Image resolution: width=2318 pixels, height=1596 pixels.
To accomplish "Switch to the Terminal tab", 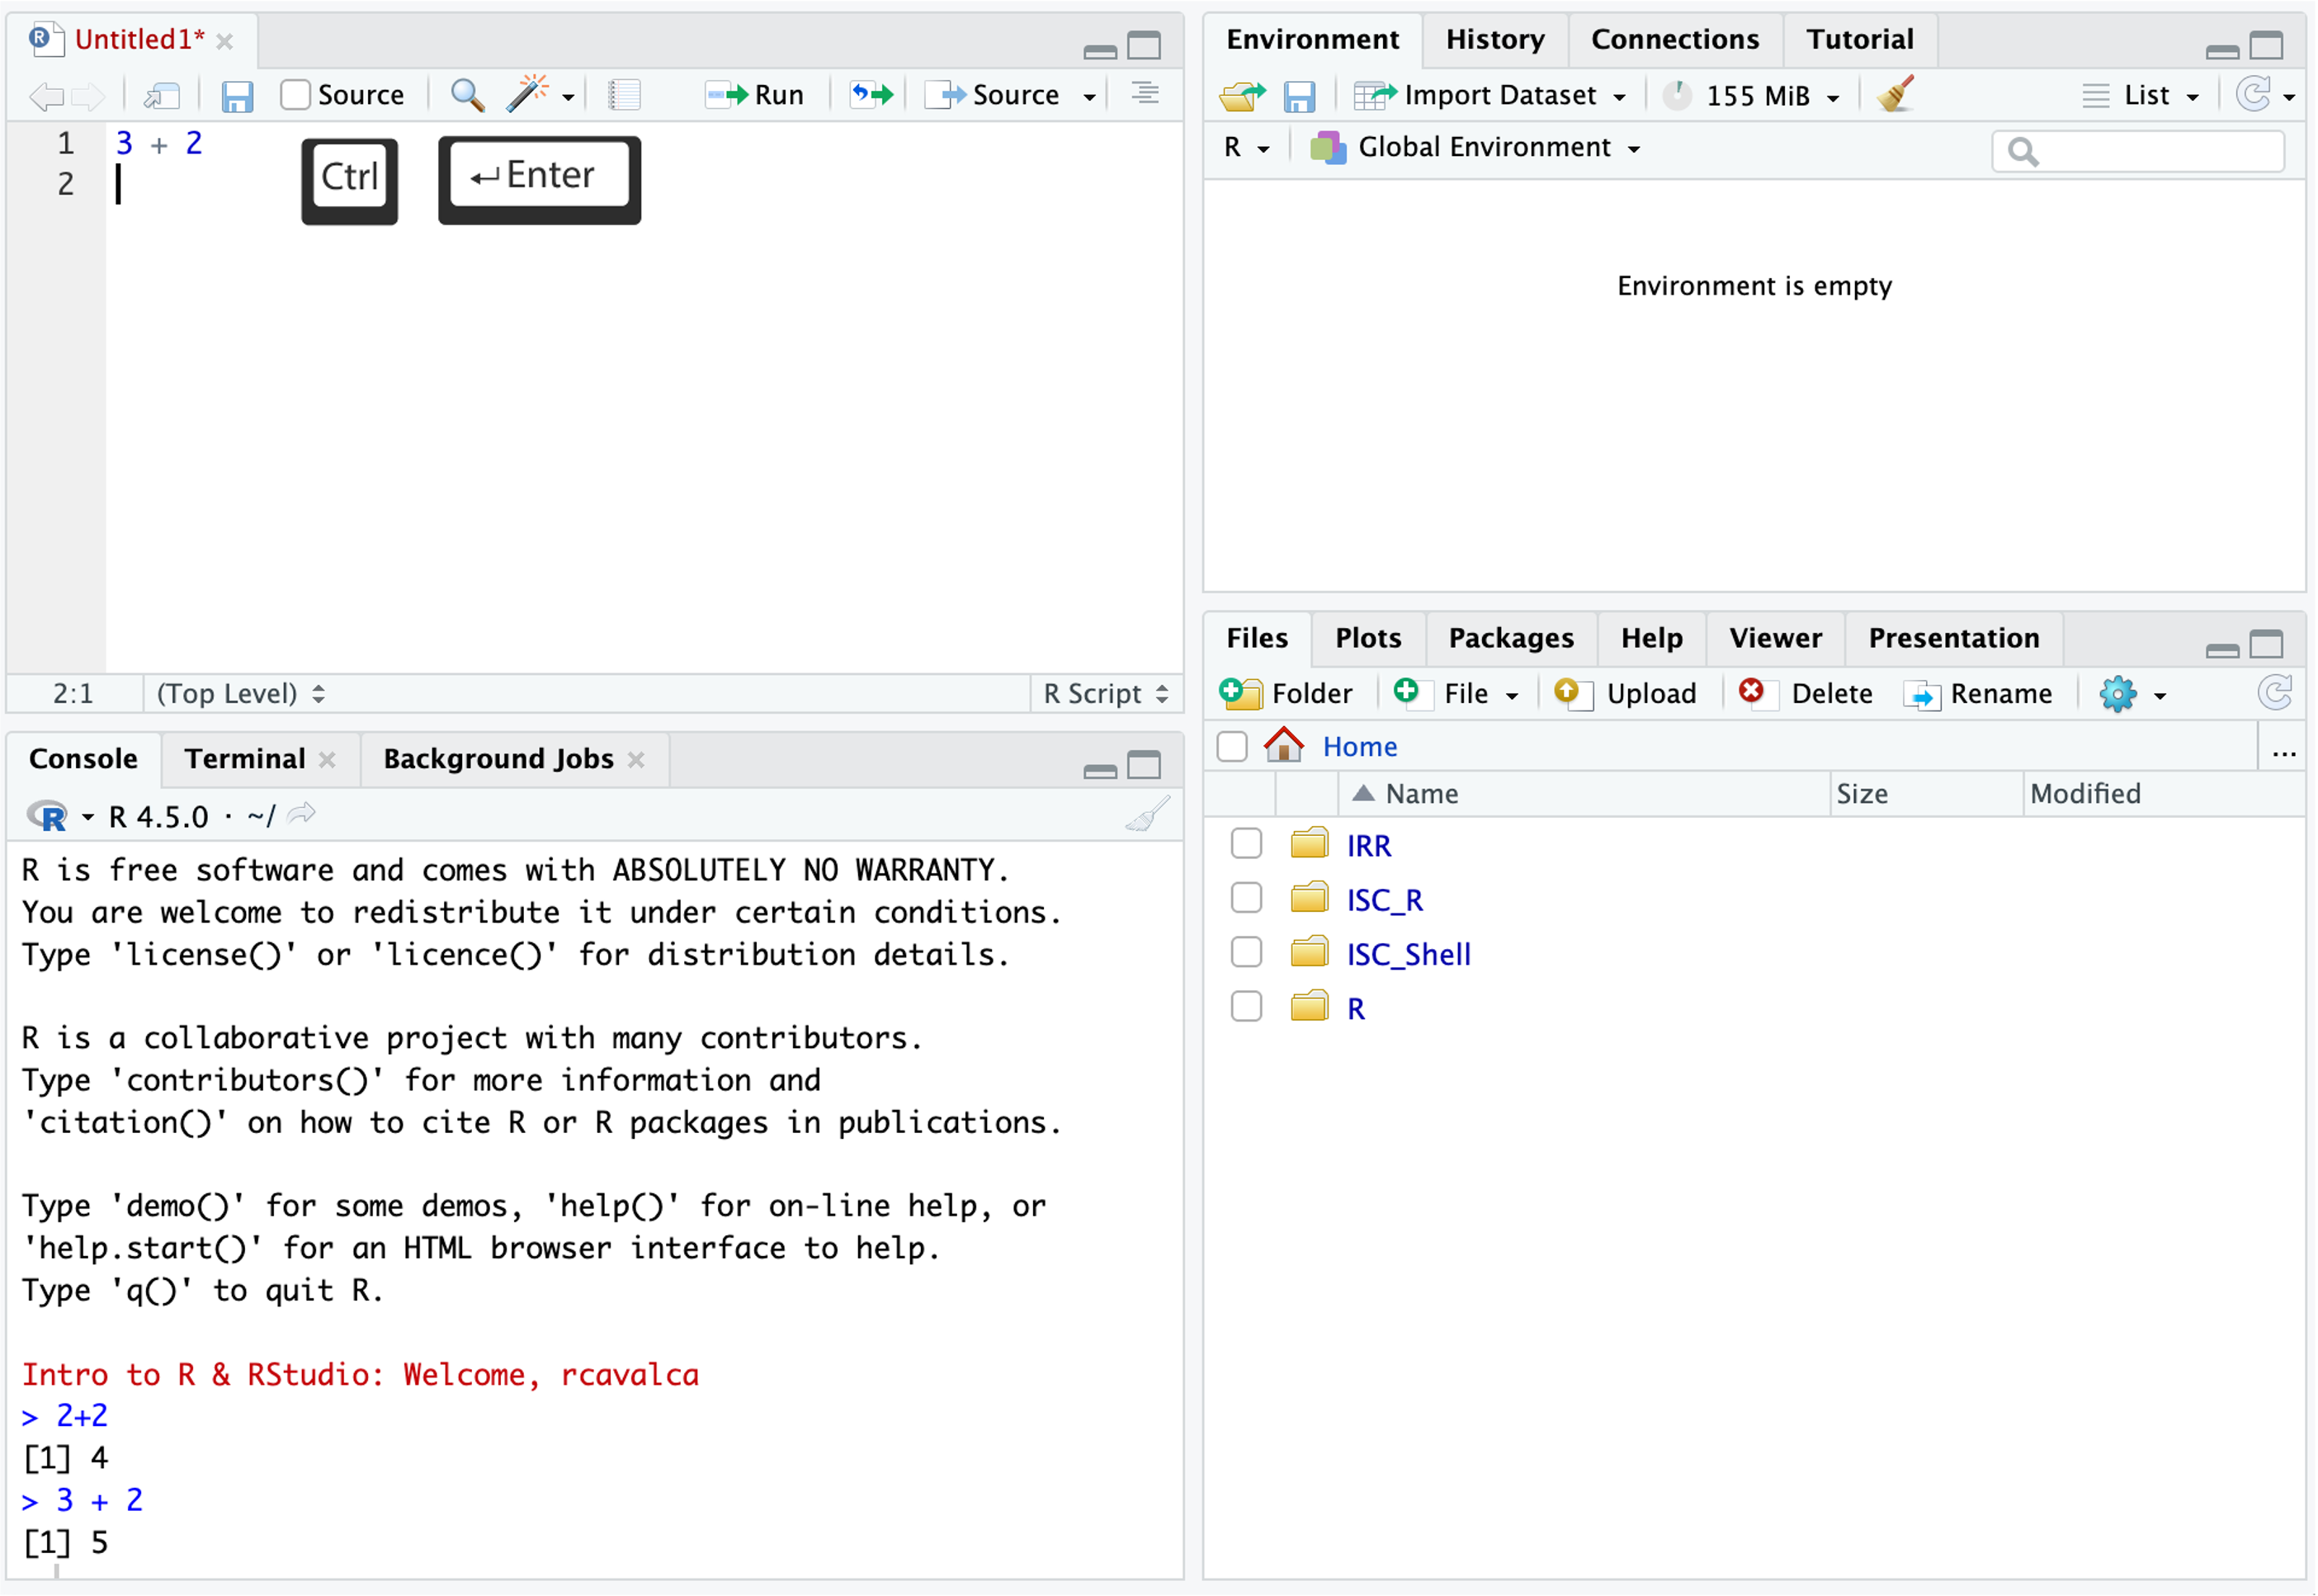I will point(245,758).
